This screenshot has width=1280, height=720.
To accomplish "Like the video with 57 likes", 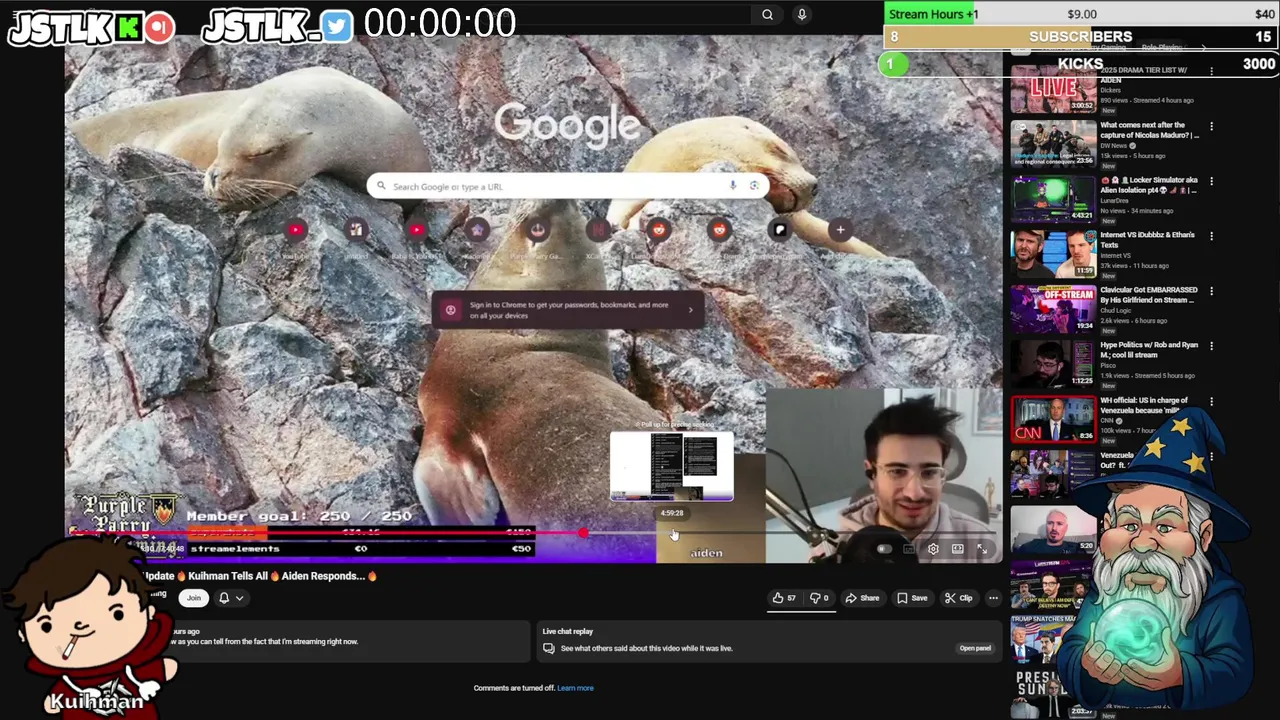I will click(x=783, y=598).
